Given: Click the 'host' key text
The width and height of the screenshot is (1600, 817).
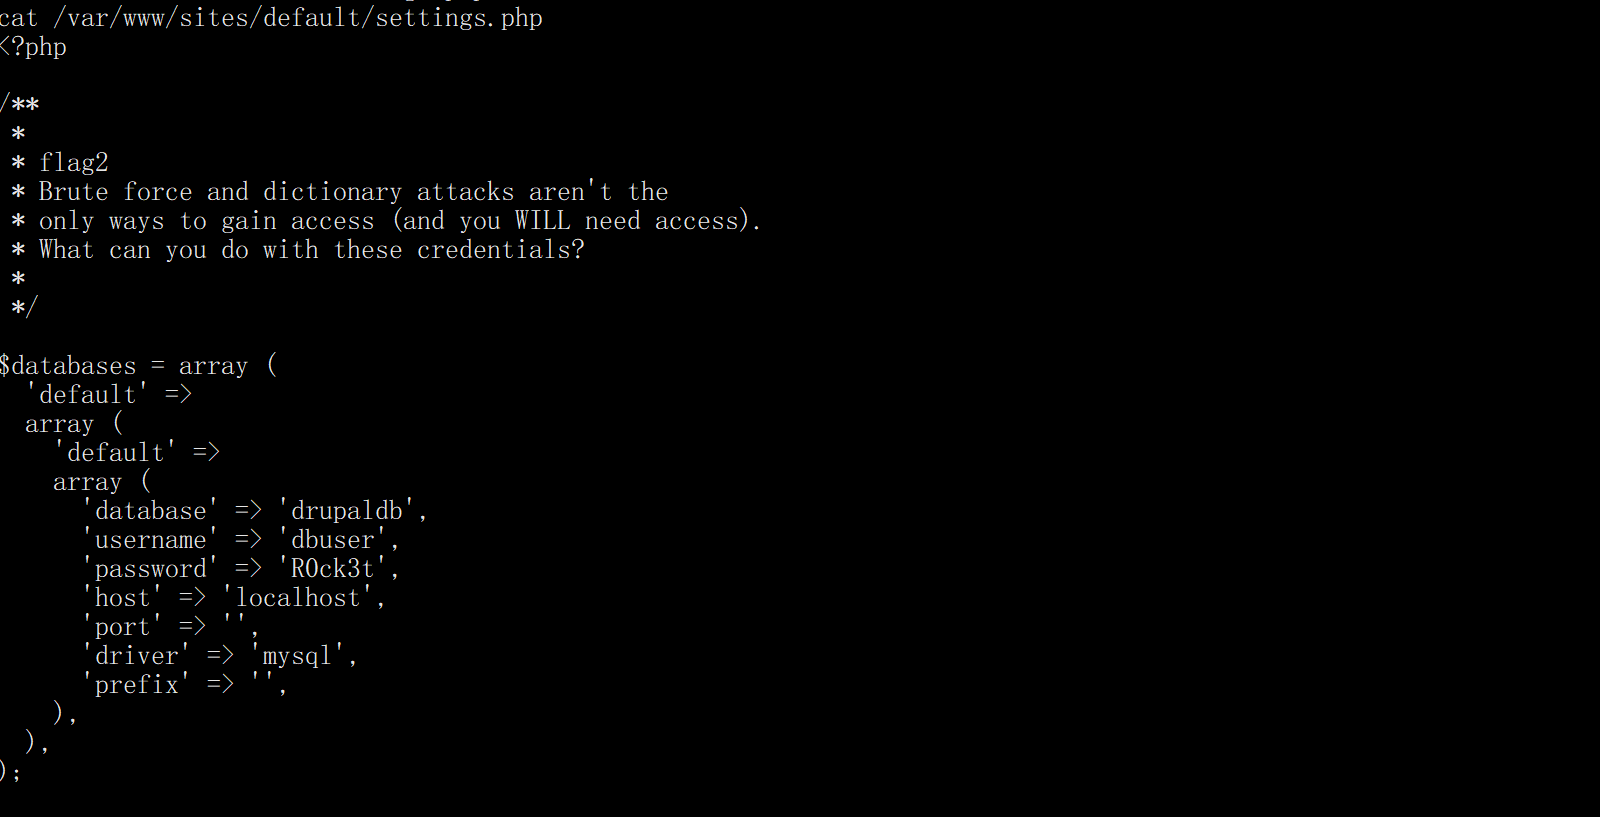Looking at the screenshot, I should pos(122,598).
